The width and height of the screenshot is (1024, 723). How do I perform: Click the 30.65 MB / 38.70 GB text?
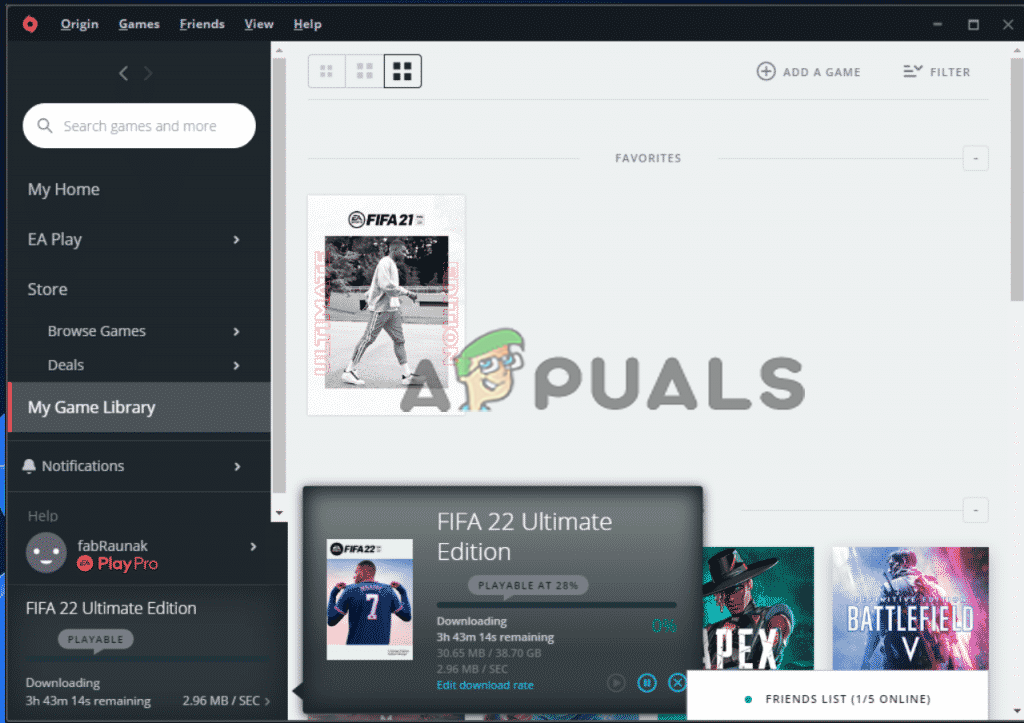[x=489, y=653]
